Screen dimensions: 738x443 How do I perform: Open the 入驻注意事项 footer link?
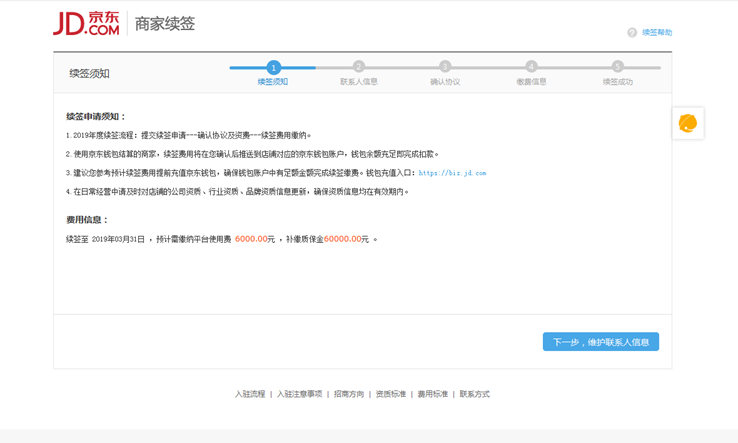(x=299, y=394)
